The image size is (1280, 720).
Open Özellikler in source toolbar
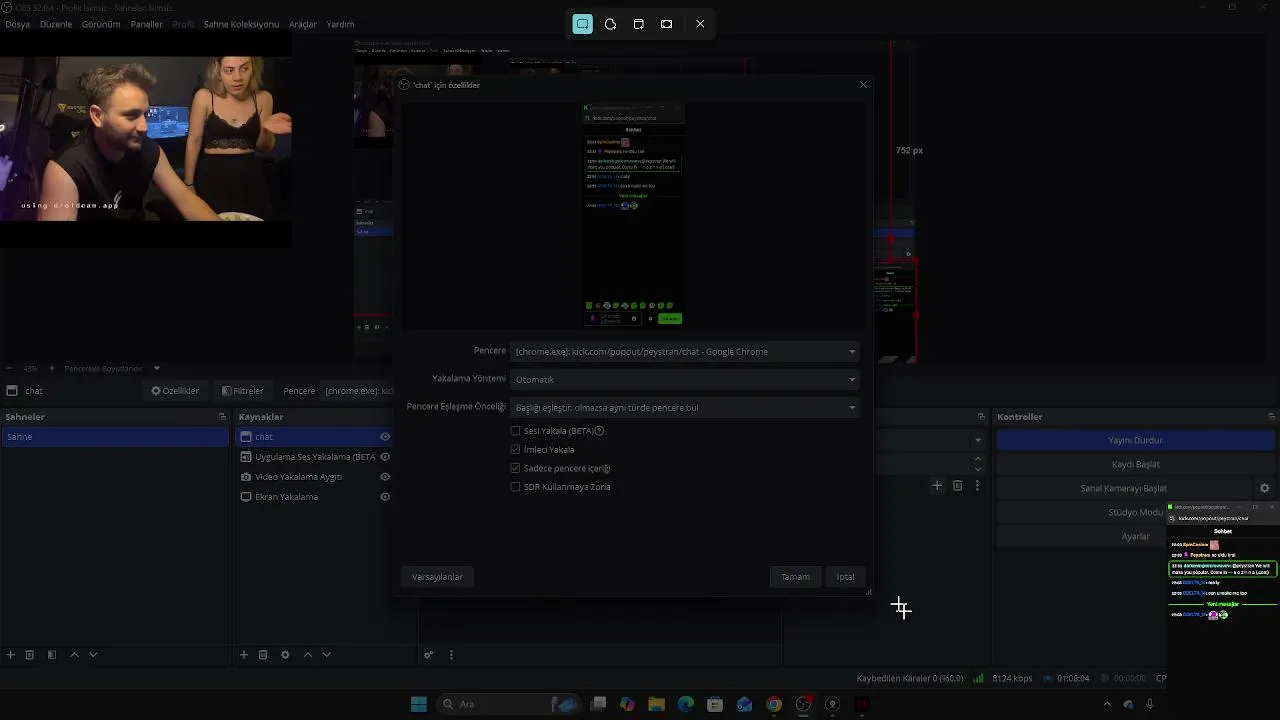[x=175, y=391]
